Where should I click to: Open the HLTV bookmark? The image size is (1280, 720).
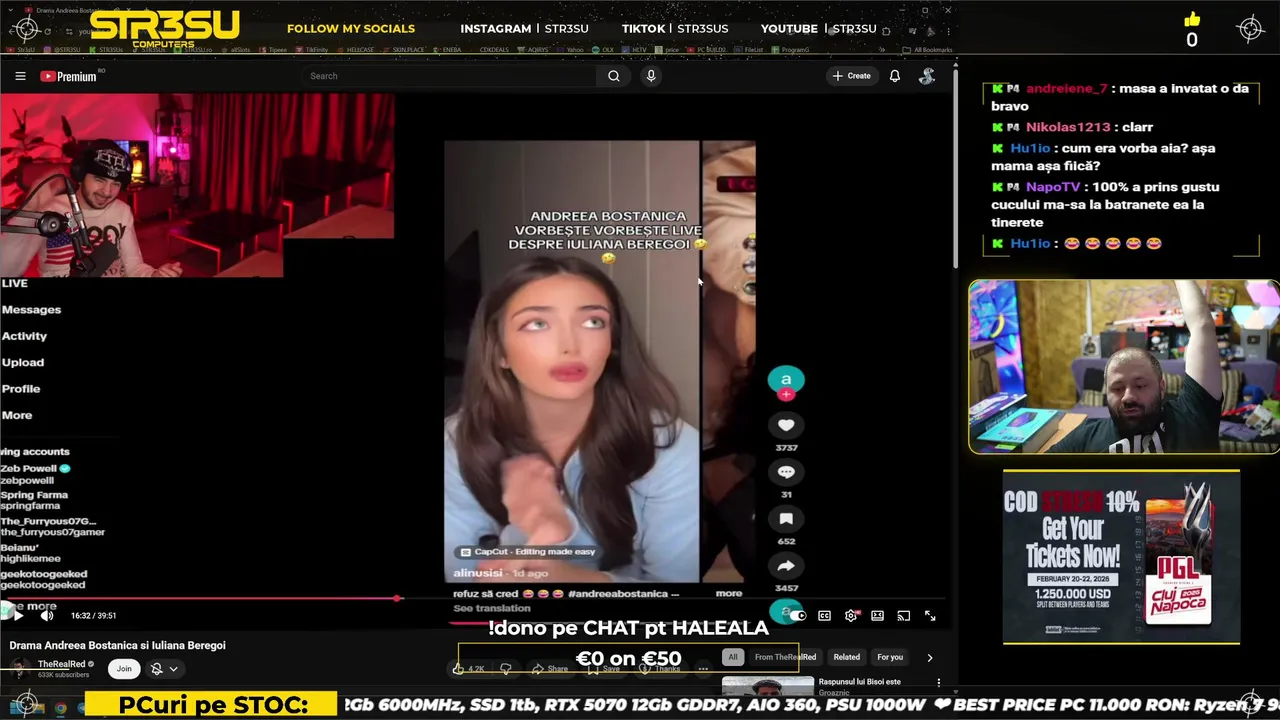[x=636, y=49]
